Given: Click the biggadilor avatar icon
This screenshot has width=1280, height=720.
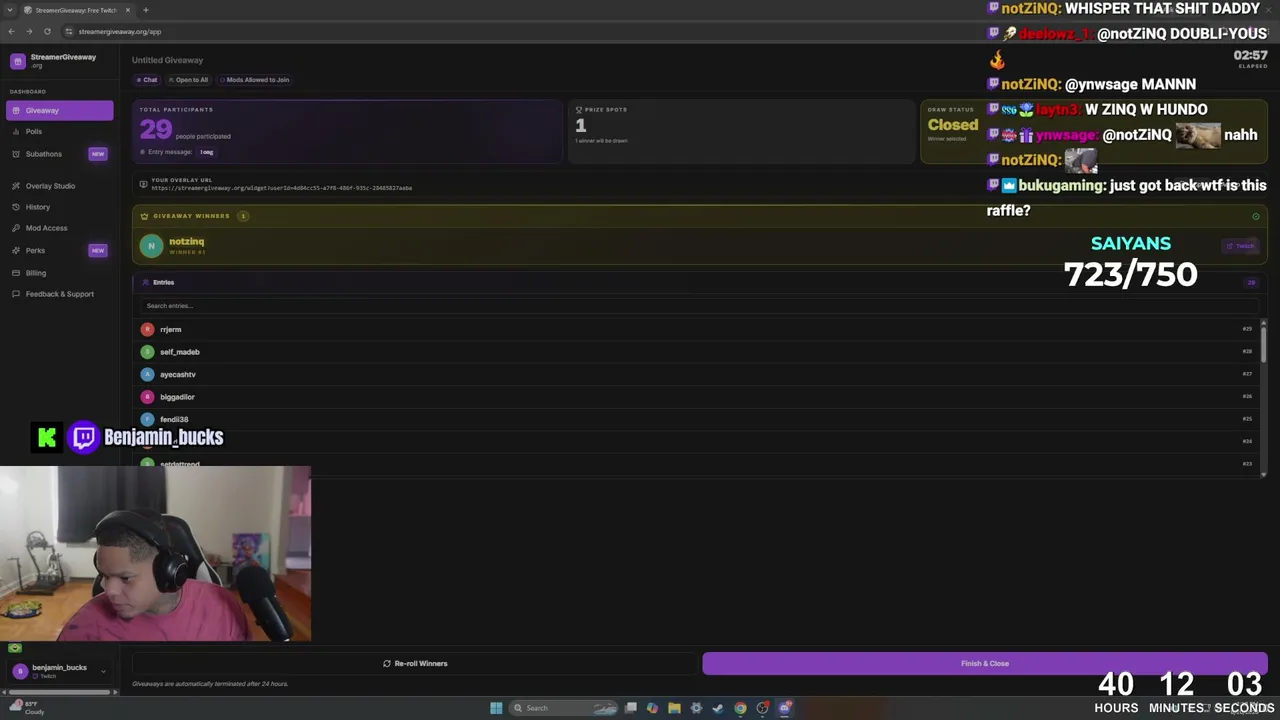Looking at the screenshot, I should pyautogui.click(x=147, y=397).
